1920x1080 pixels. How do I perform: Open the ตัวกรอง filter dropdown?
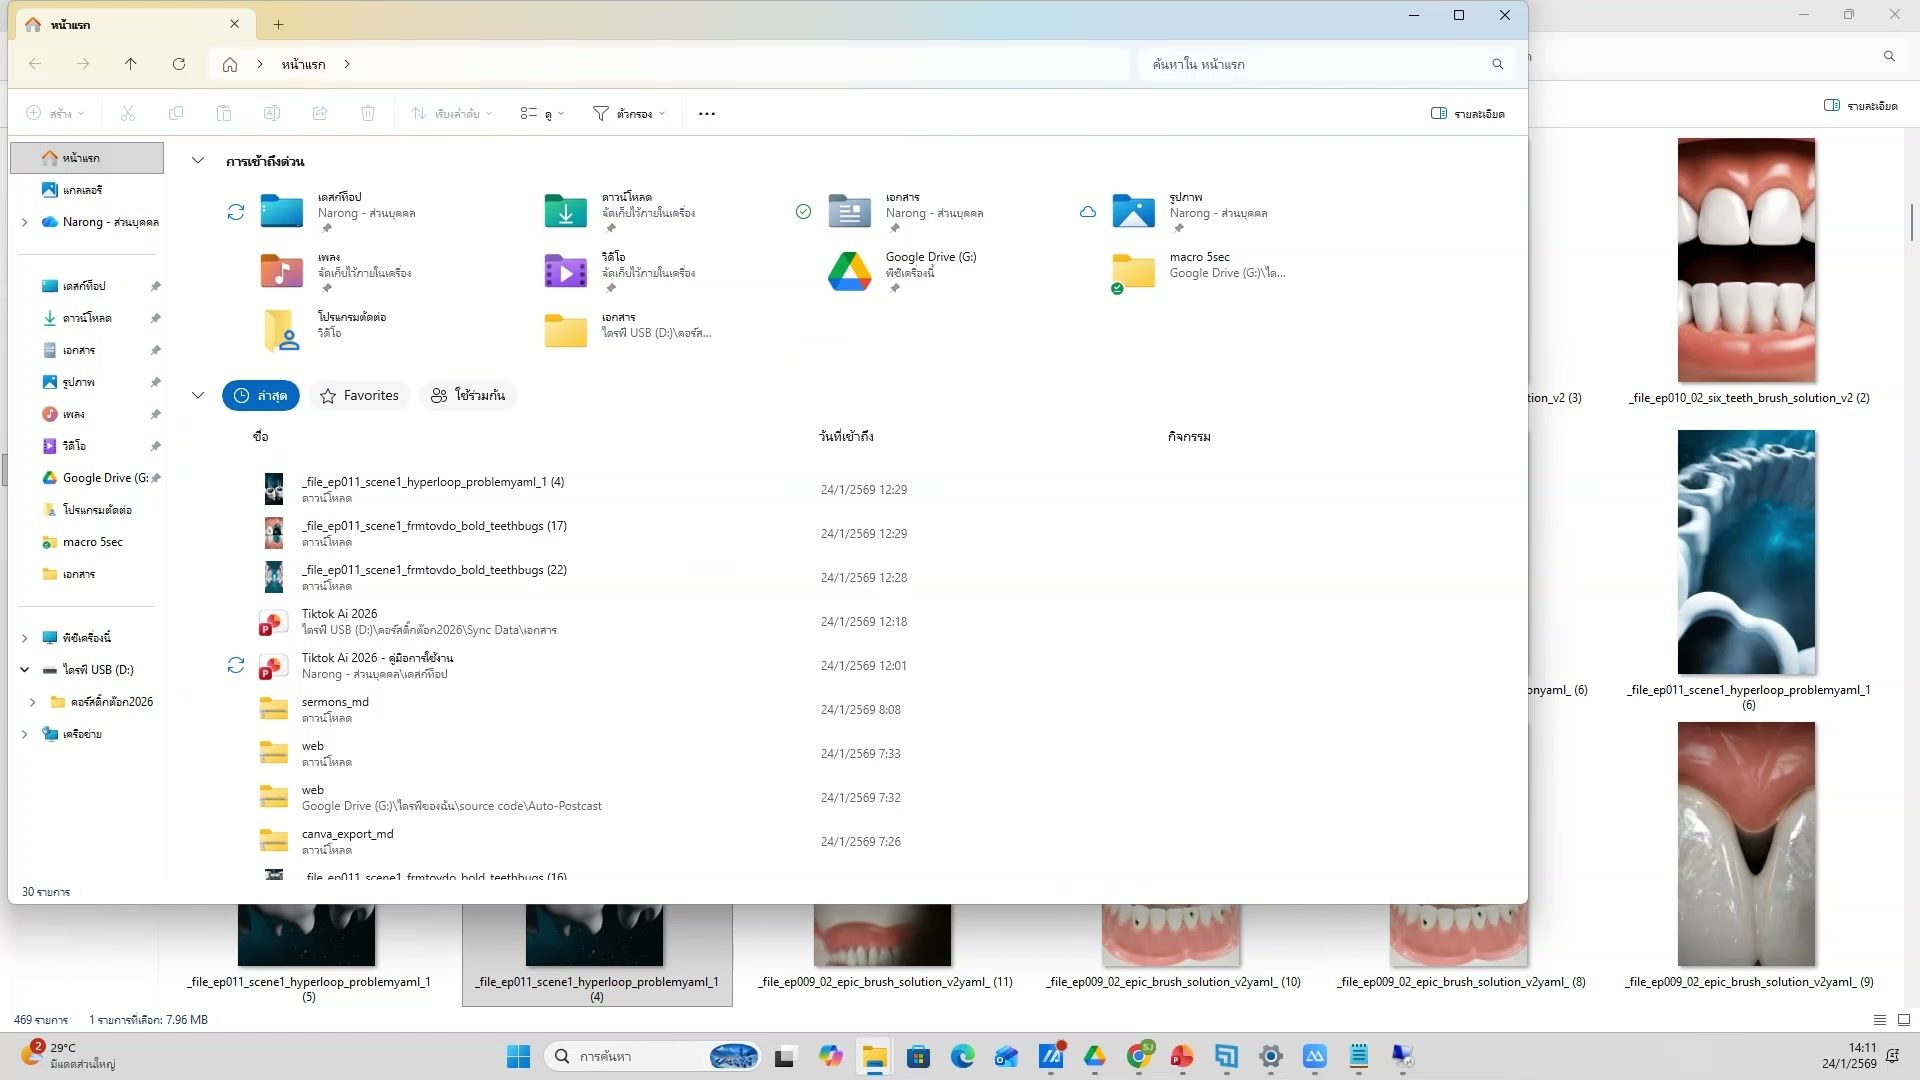coord(629,114)
